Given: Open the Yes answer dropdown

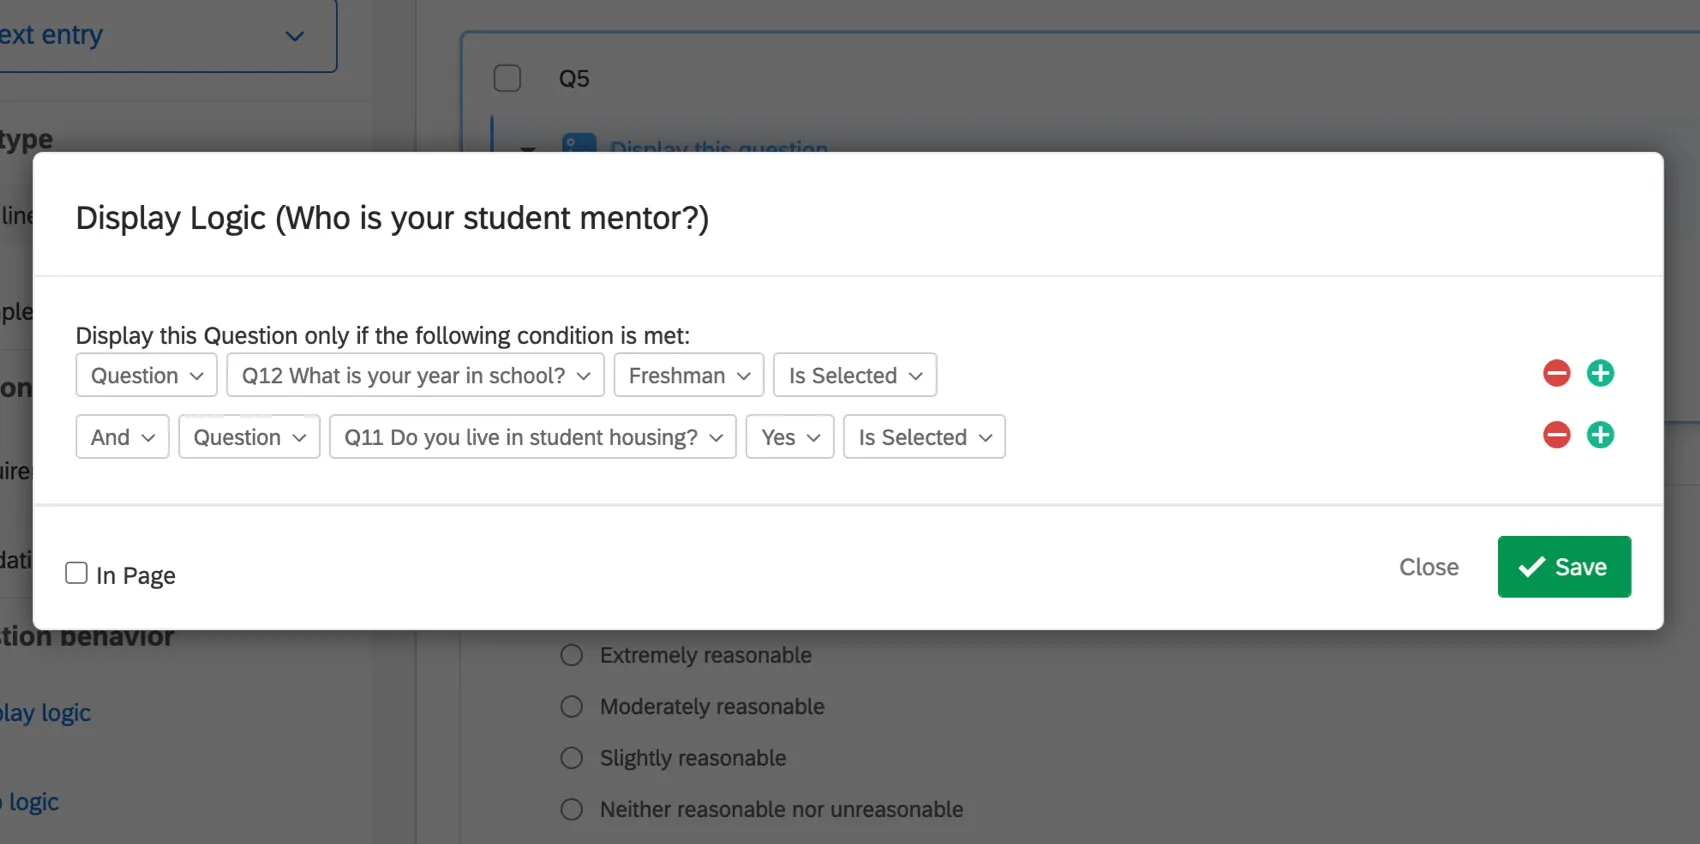Looking at the screenshot, I should pos(789,437).
